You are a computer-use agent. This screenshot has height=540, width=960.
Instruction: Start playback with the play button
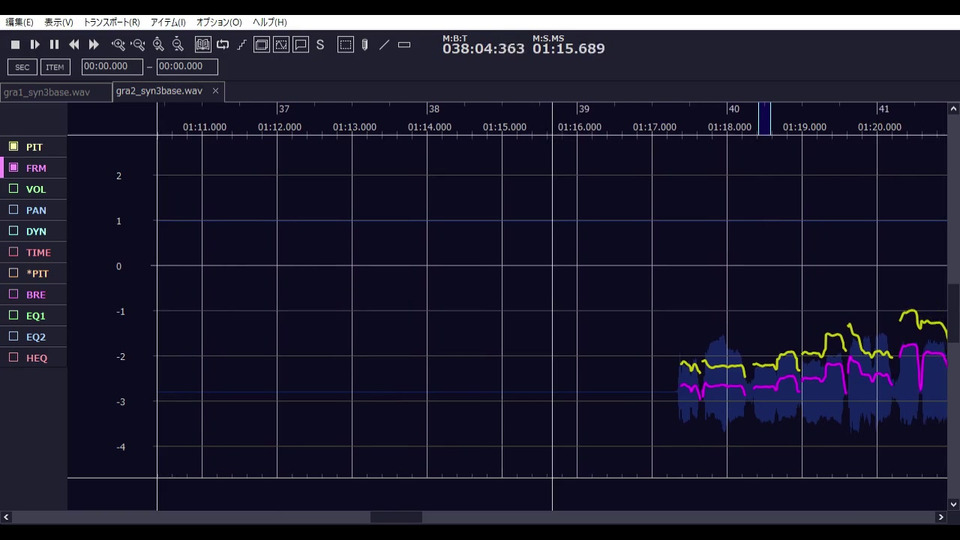[x=35, y=45]
